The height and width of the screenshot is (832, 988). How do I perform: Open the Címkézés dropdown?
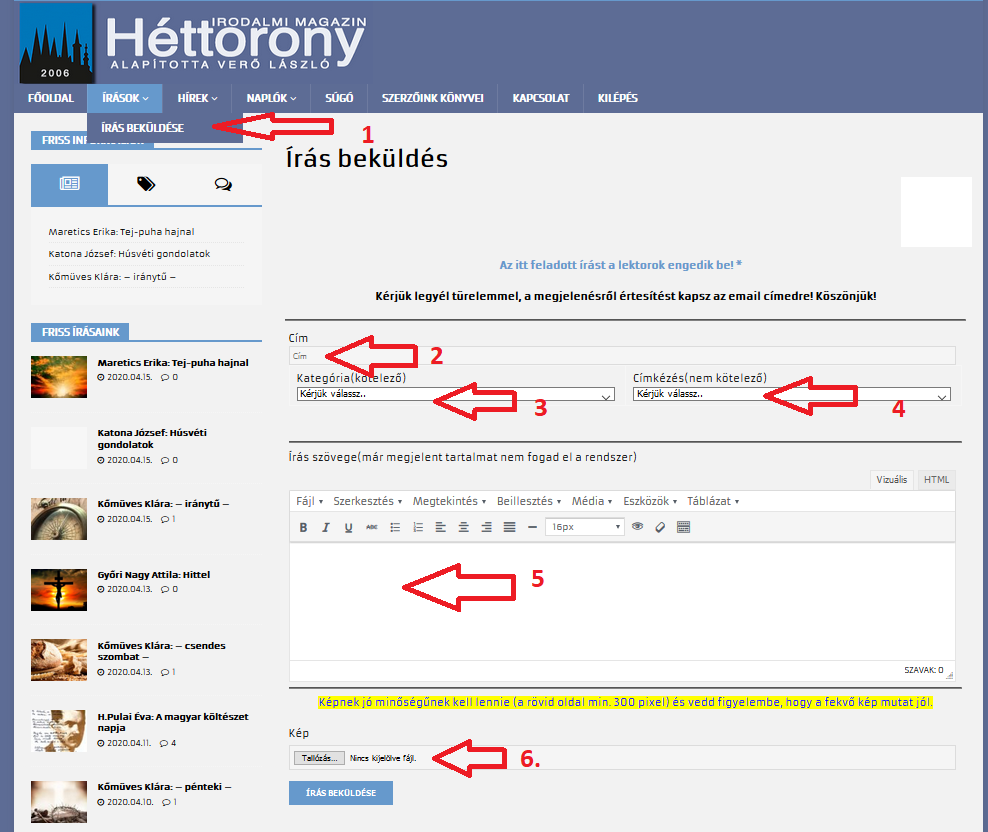click(791, 394)
